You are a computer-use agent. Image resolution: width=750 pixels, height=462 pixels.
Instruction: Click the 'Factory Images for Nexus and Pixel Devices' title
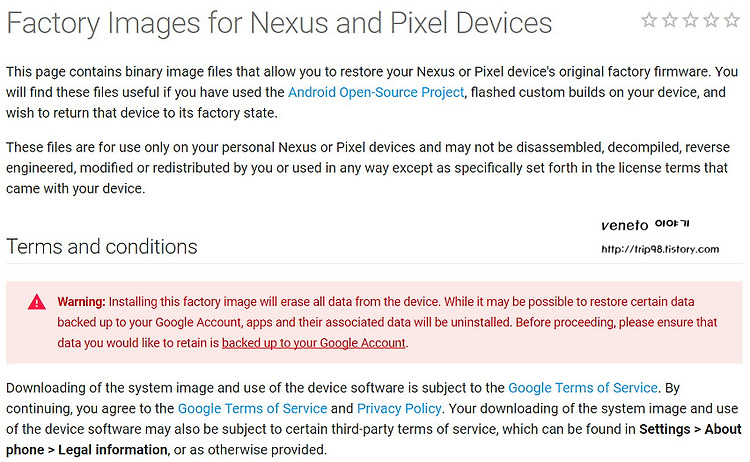point(279,23)
